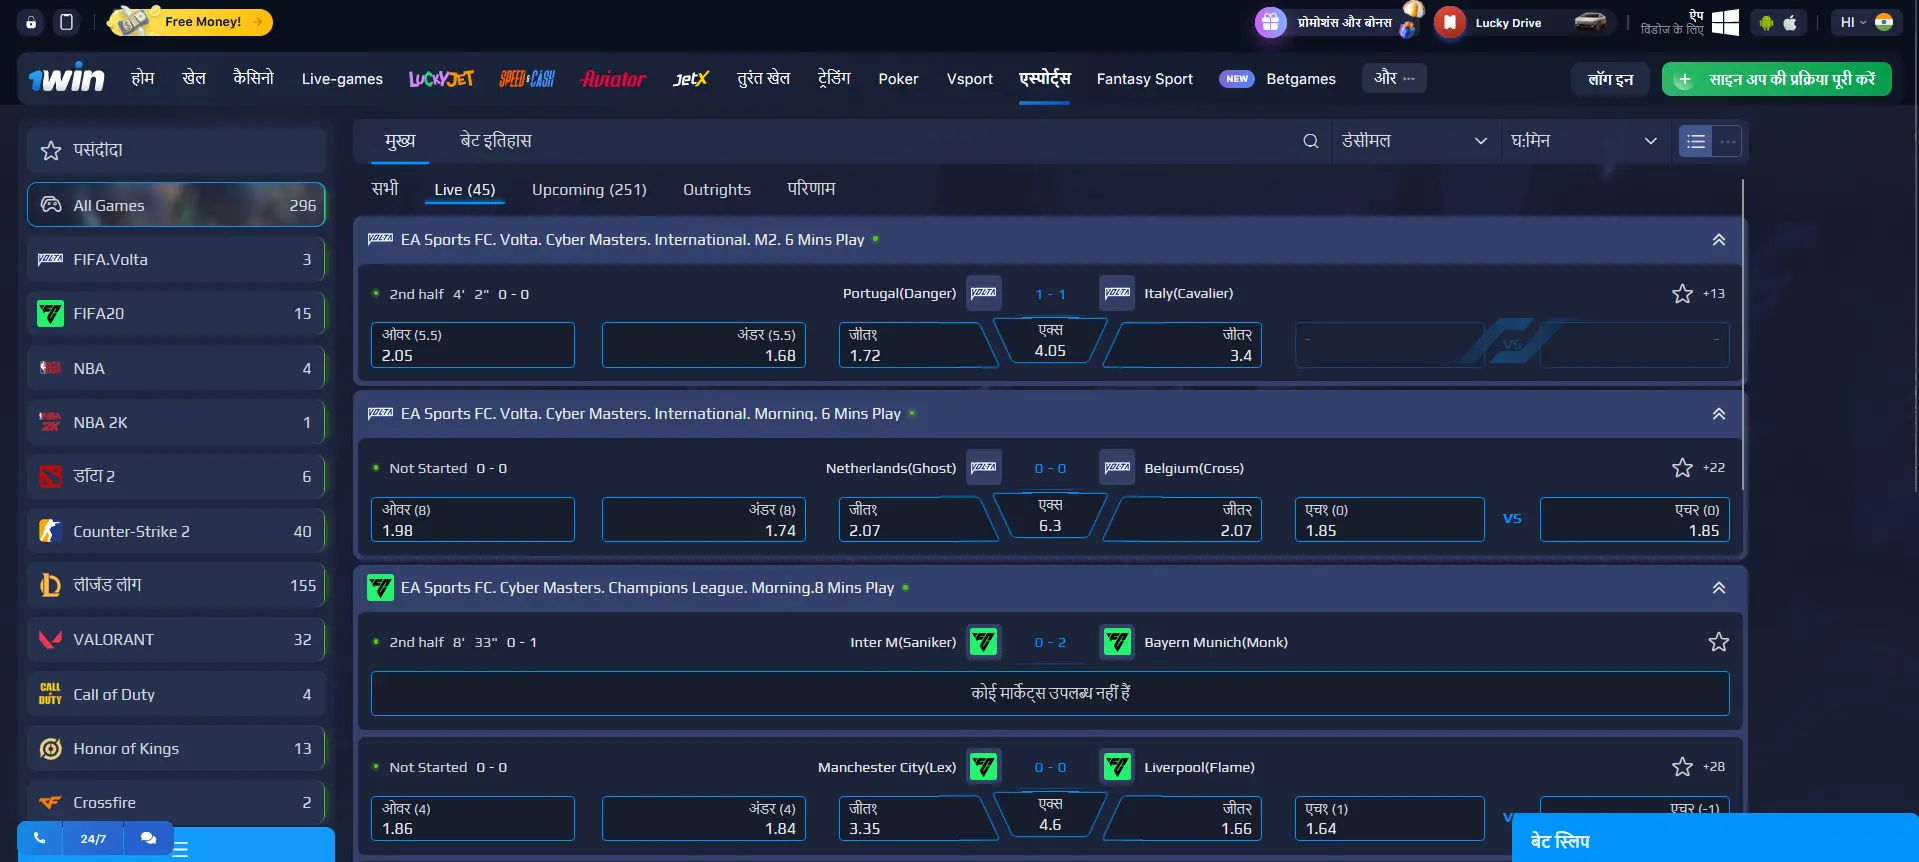Image resolution: width=1919 pixels, height=862 pixels.
Task: Click the green sign-up button
Action: point(1776,79)
